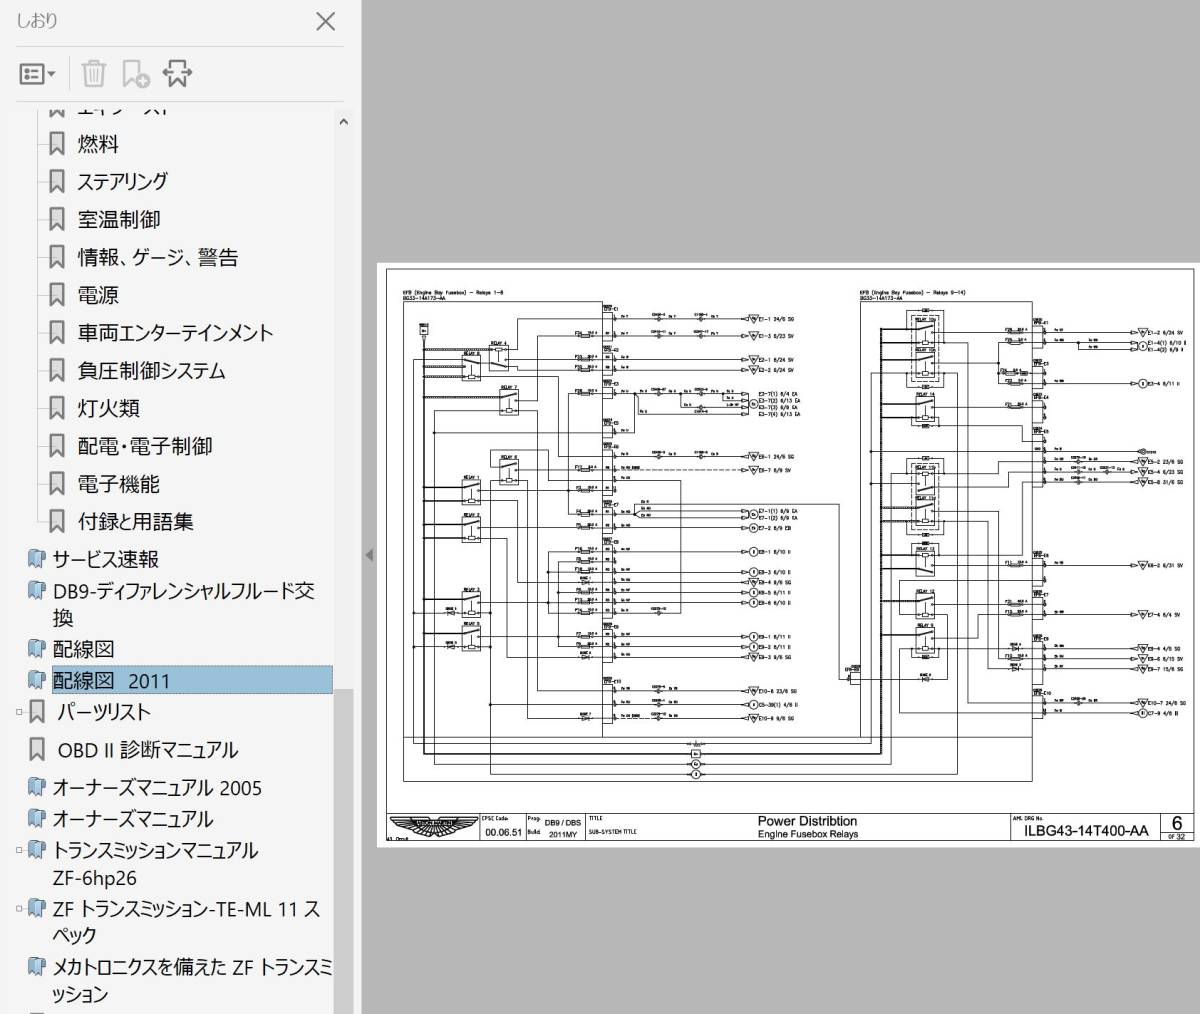Screen dimensions: 1200x1014
Task: Expand the ZF トランスミッション-TE-ML 11 node
Action: [19, 910]
